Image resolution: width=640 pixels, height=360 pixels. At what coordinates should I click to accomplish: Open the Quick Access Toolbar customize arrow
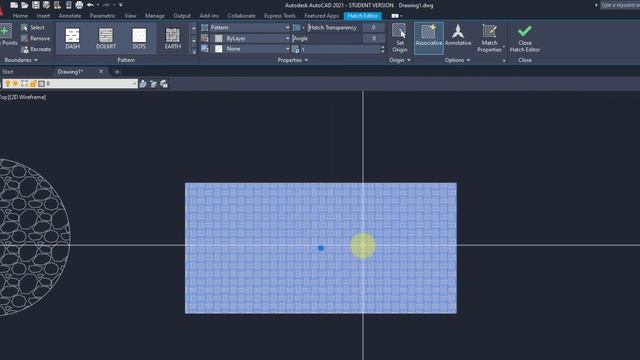[121, 5]
